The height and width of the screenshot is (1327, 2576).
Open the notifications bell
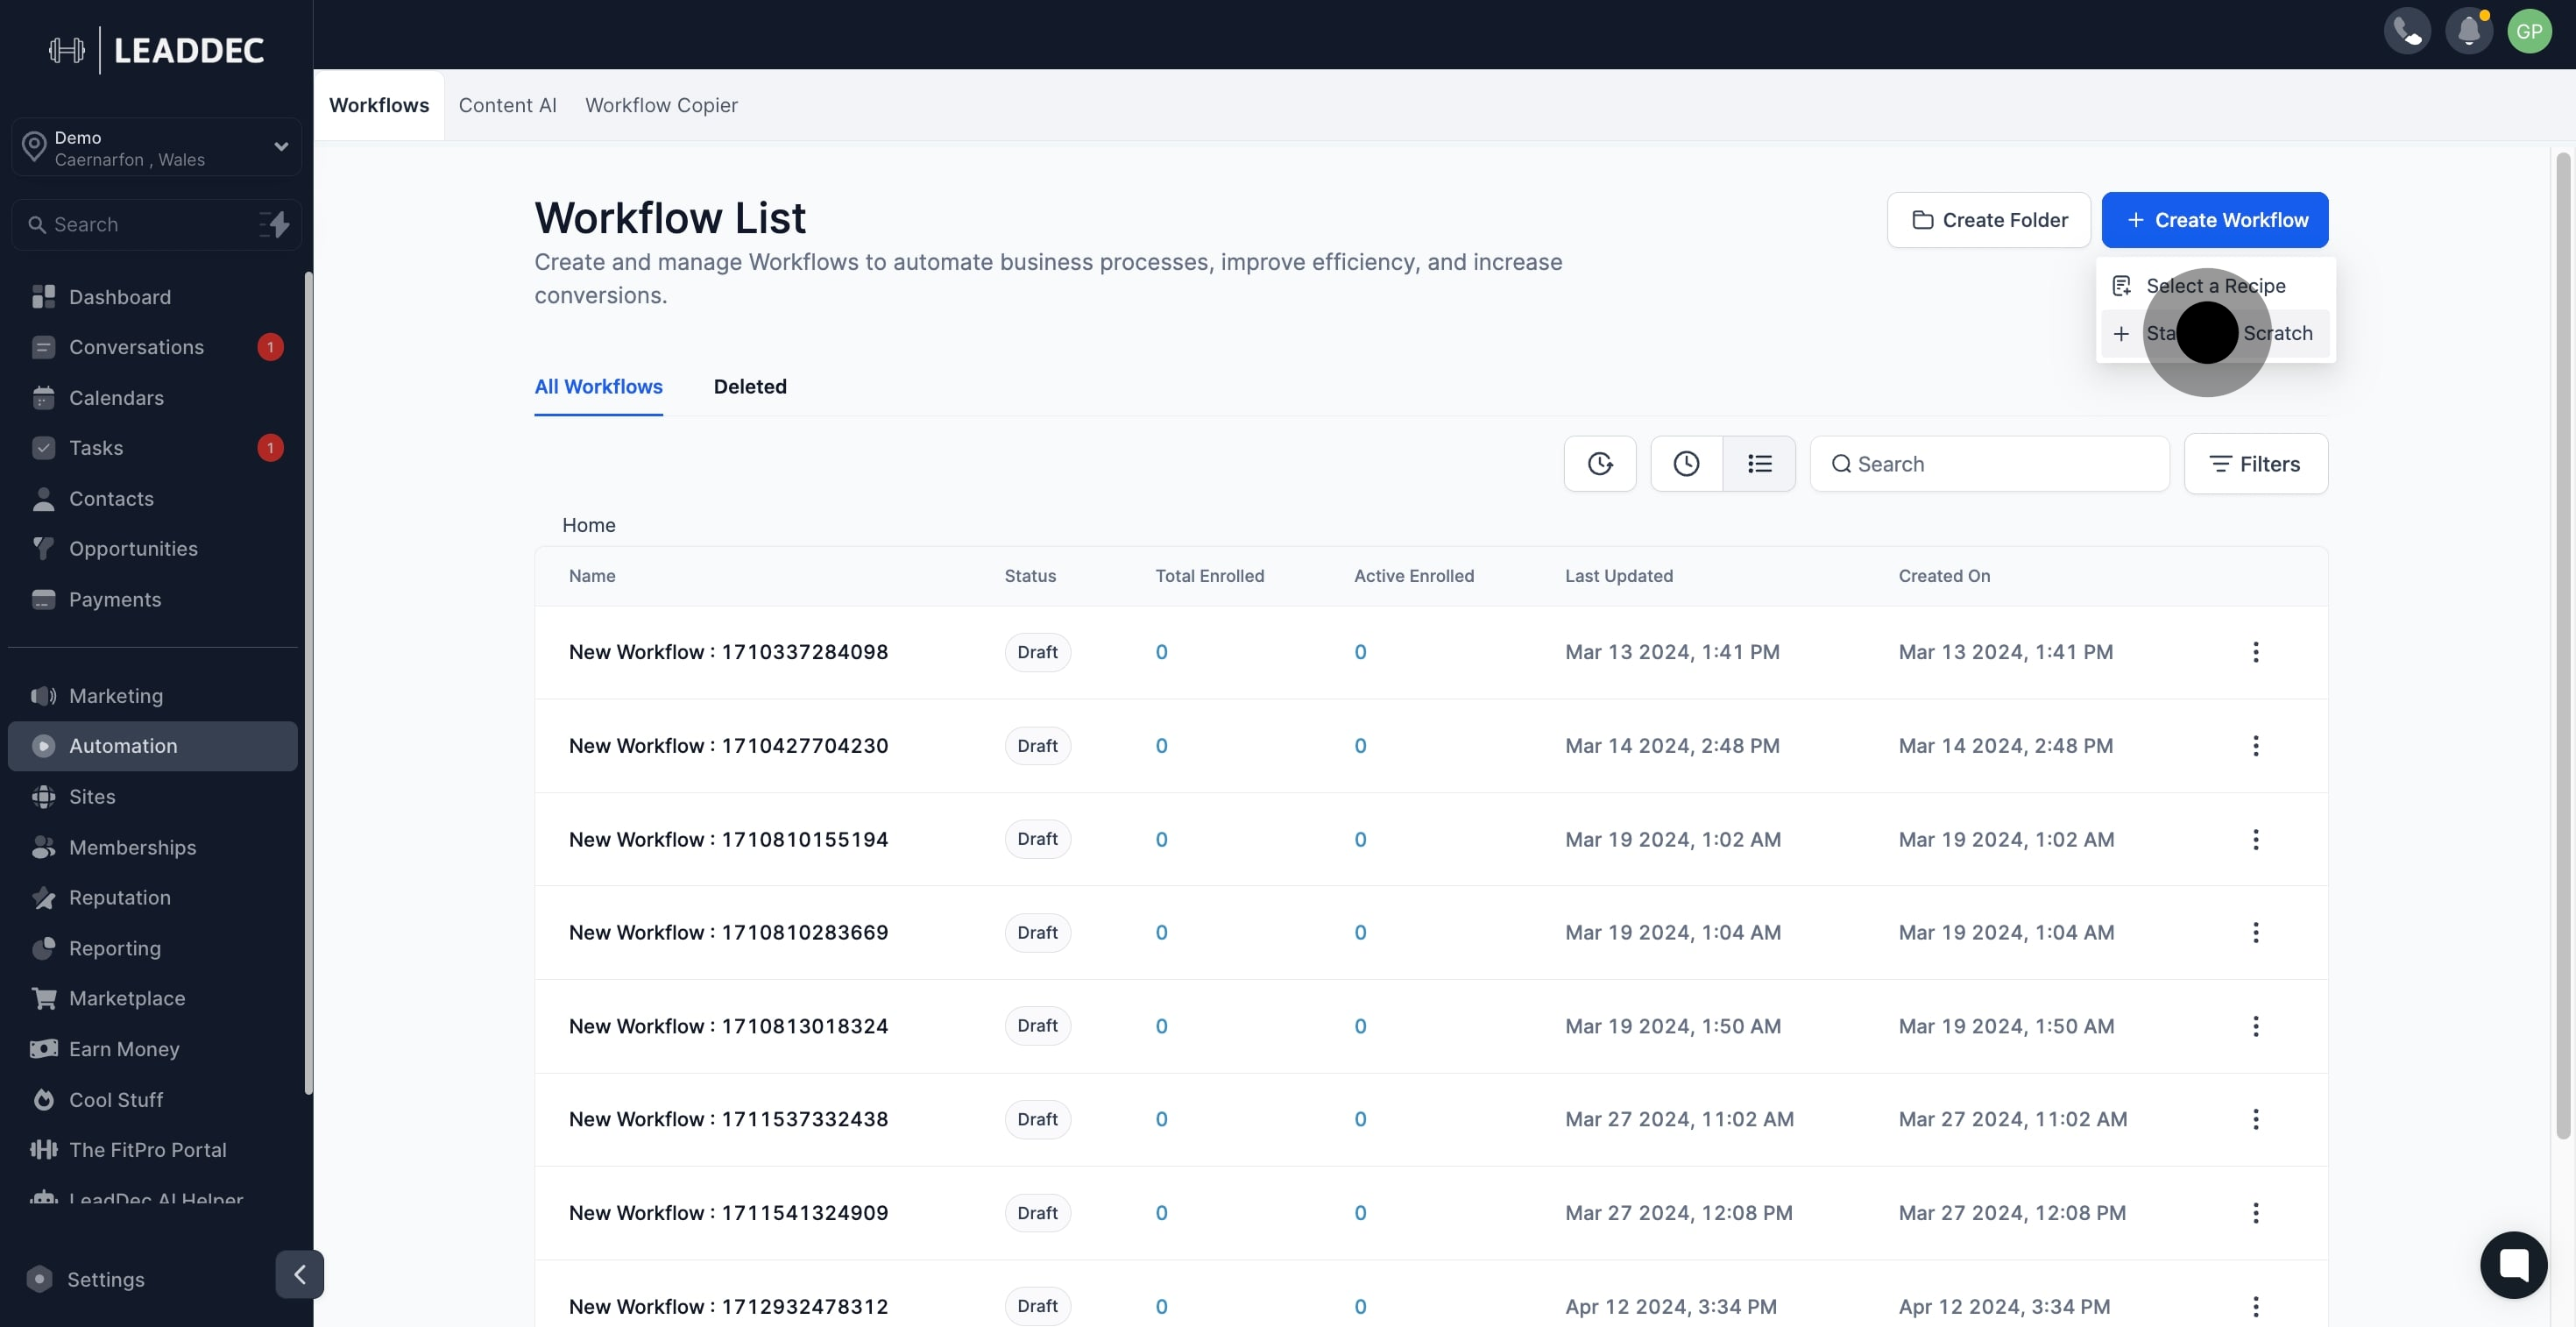[x=2468, y=32]
